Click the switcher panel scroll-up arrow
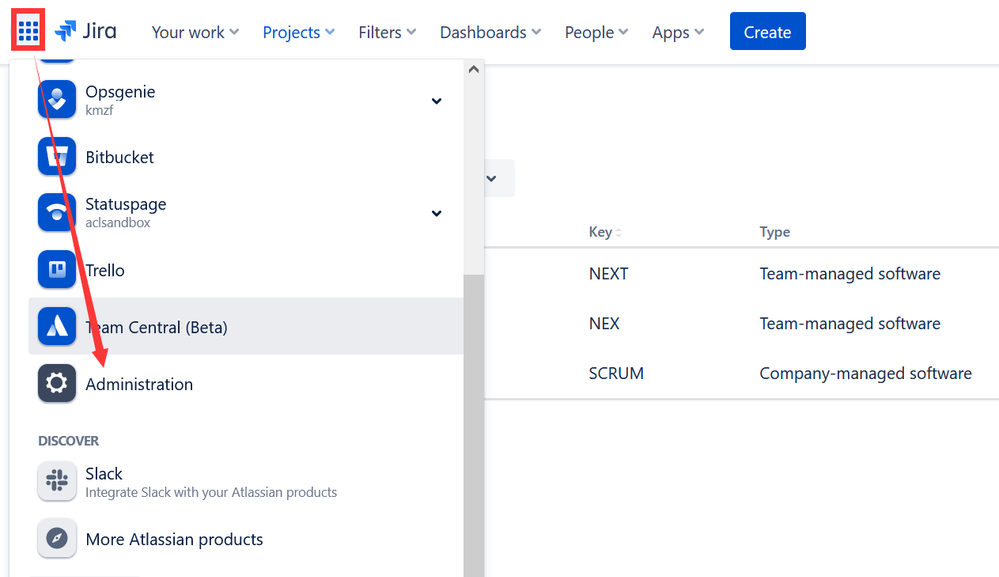This screenshot has height=577, width=999. click(x=473, y=69)
